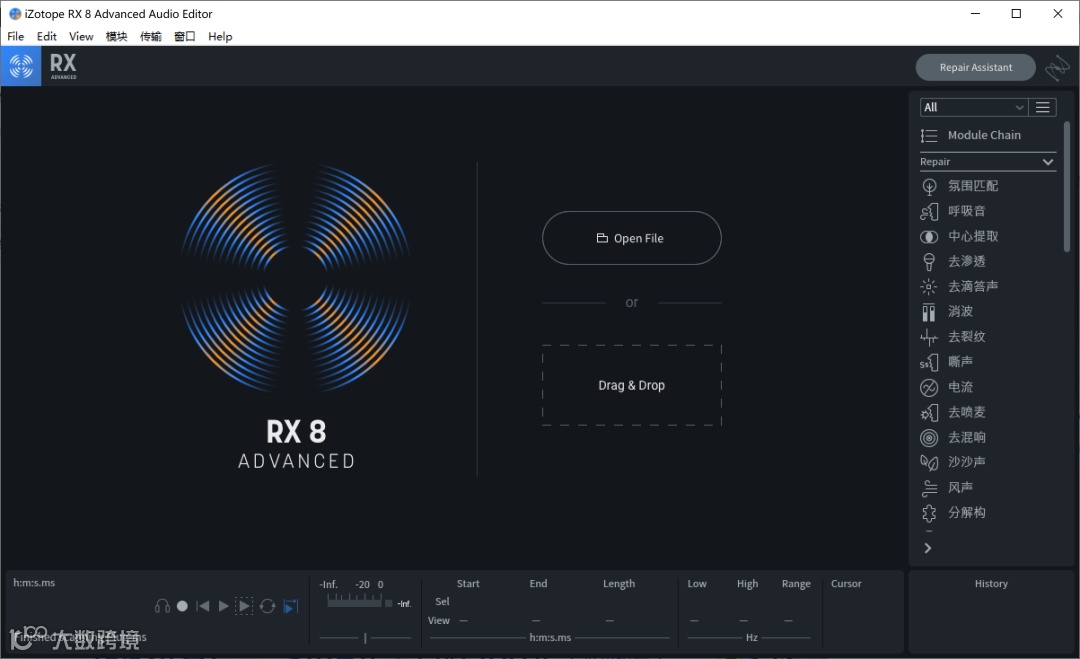Open the Help menu

(x=220, y=36)
